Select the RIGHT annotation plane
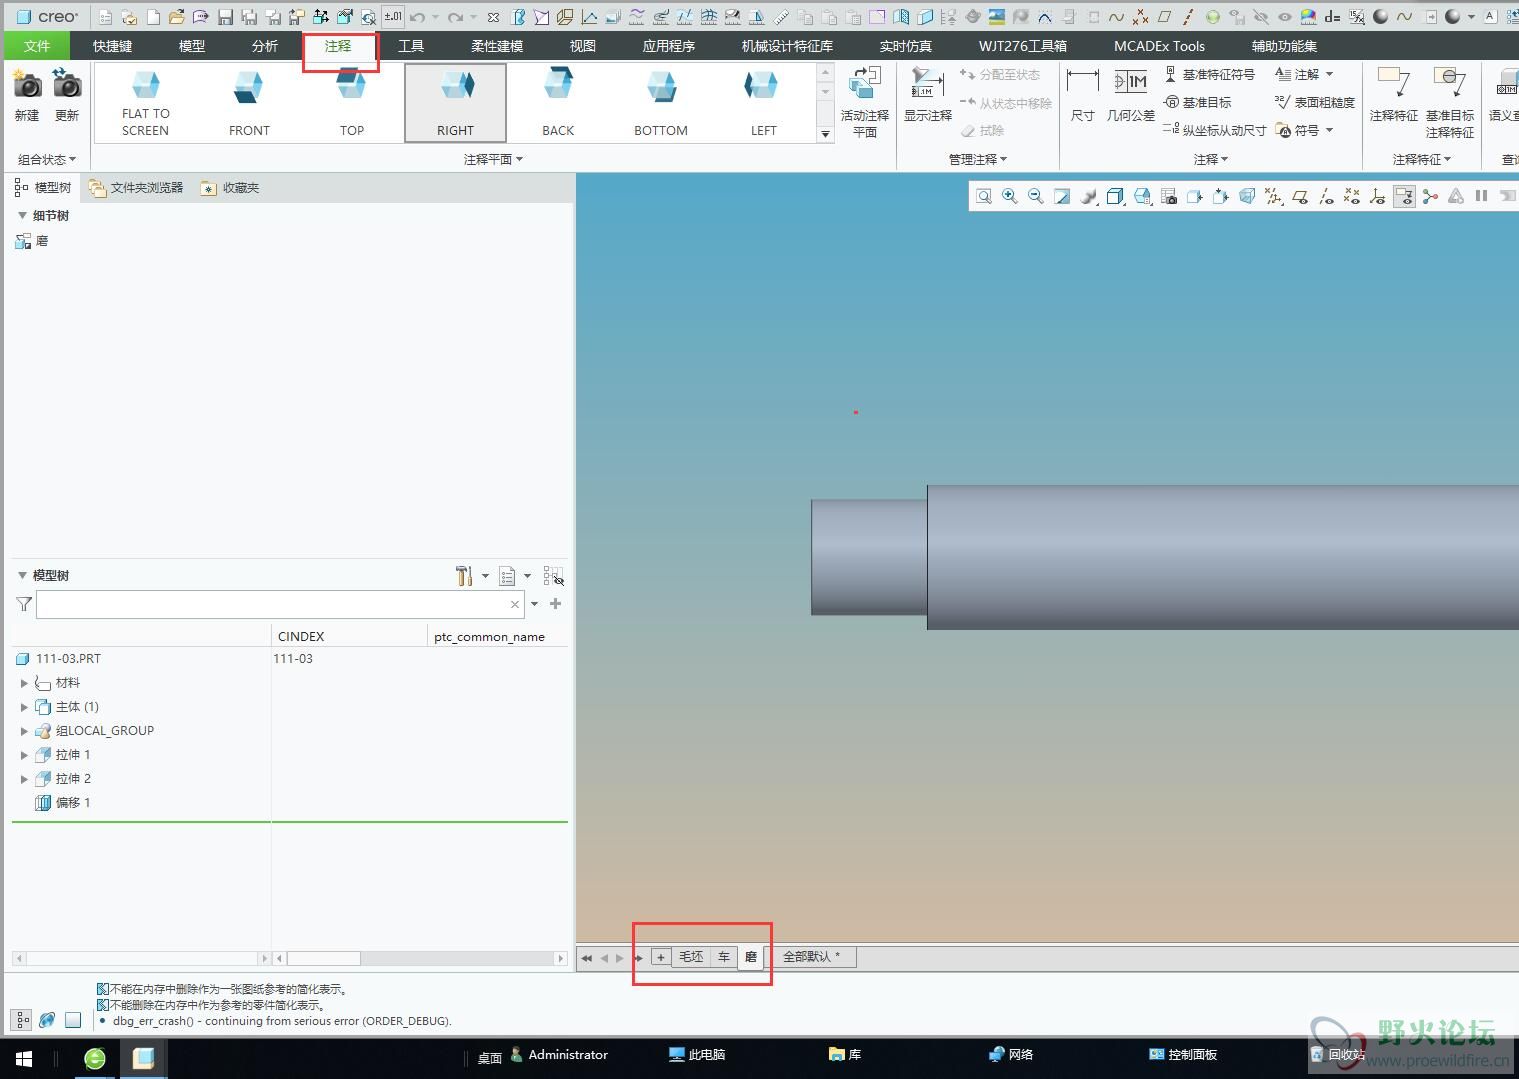This screenshot has width=1519, height=1079. click(455, 103)
